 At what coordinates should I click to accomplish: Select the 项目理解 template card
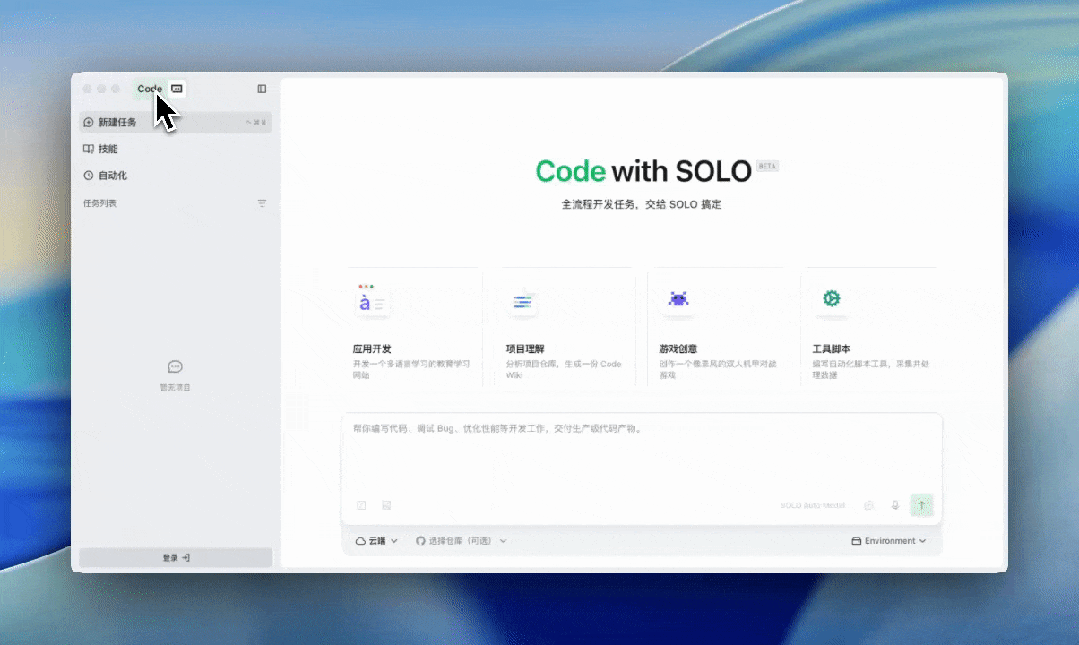point(565,328)
